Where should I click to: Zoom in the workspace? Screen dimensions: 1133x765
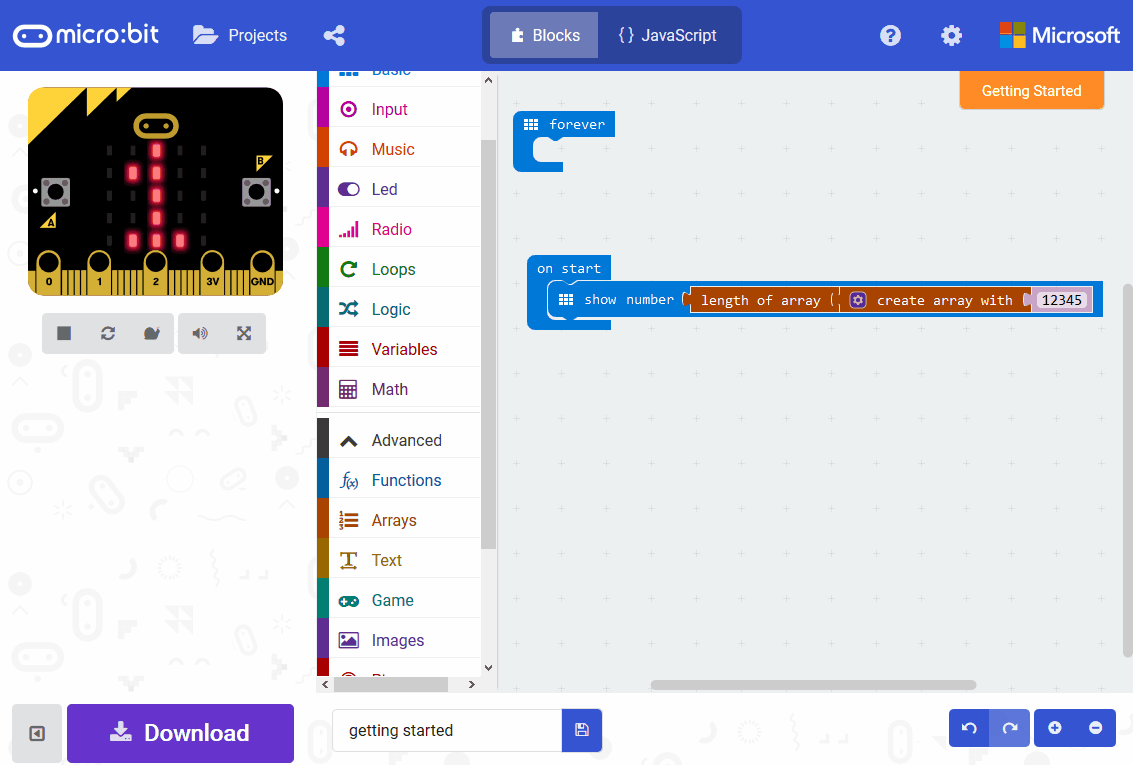point(1055,728)
